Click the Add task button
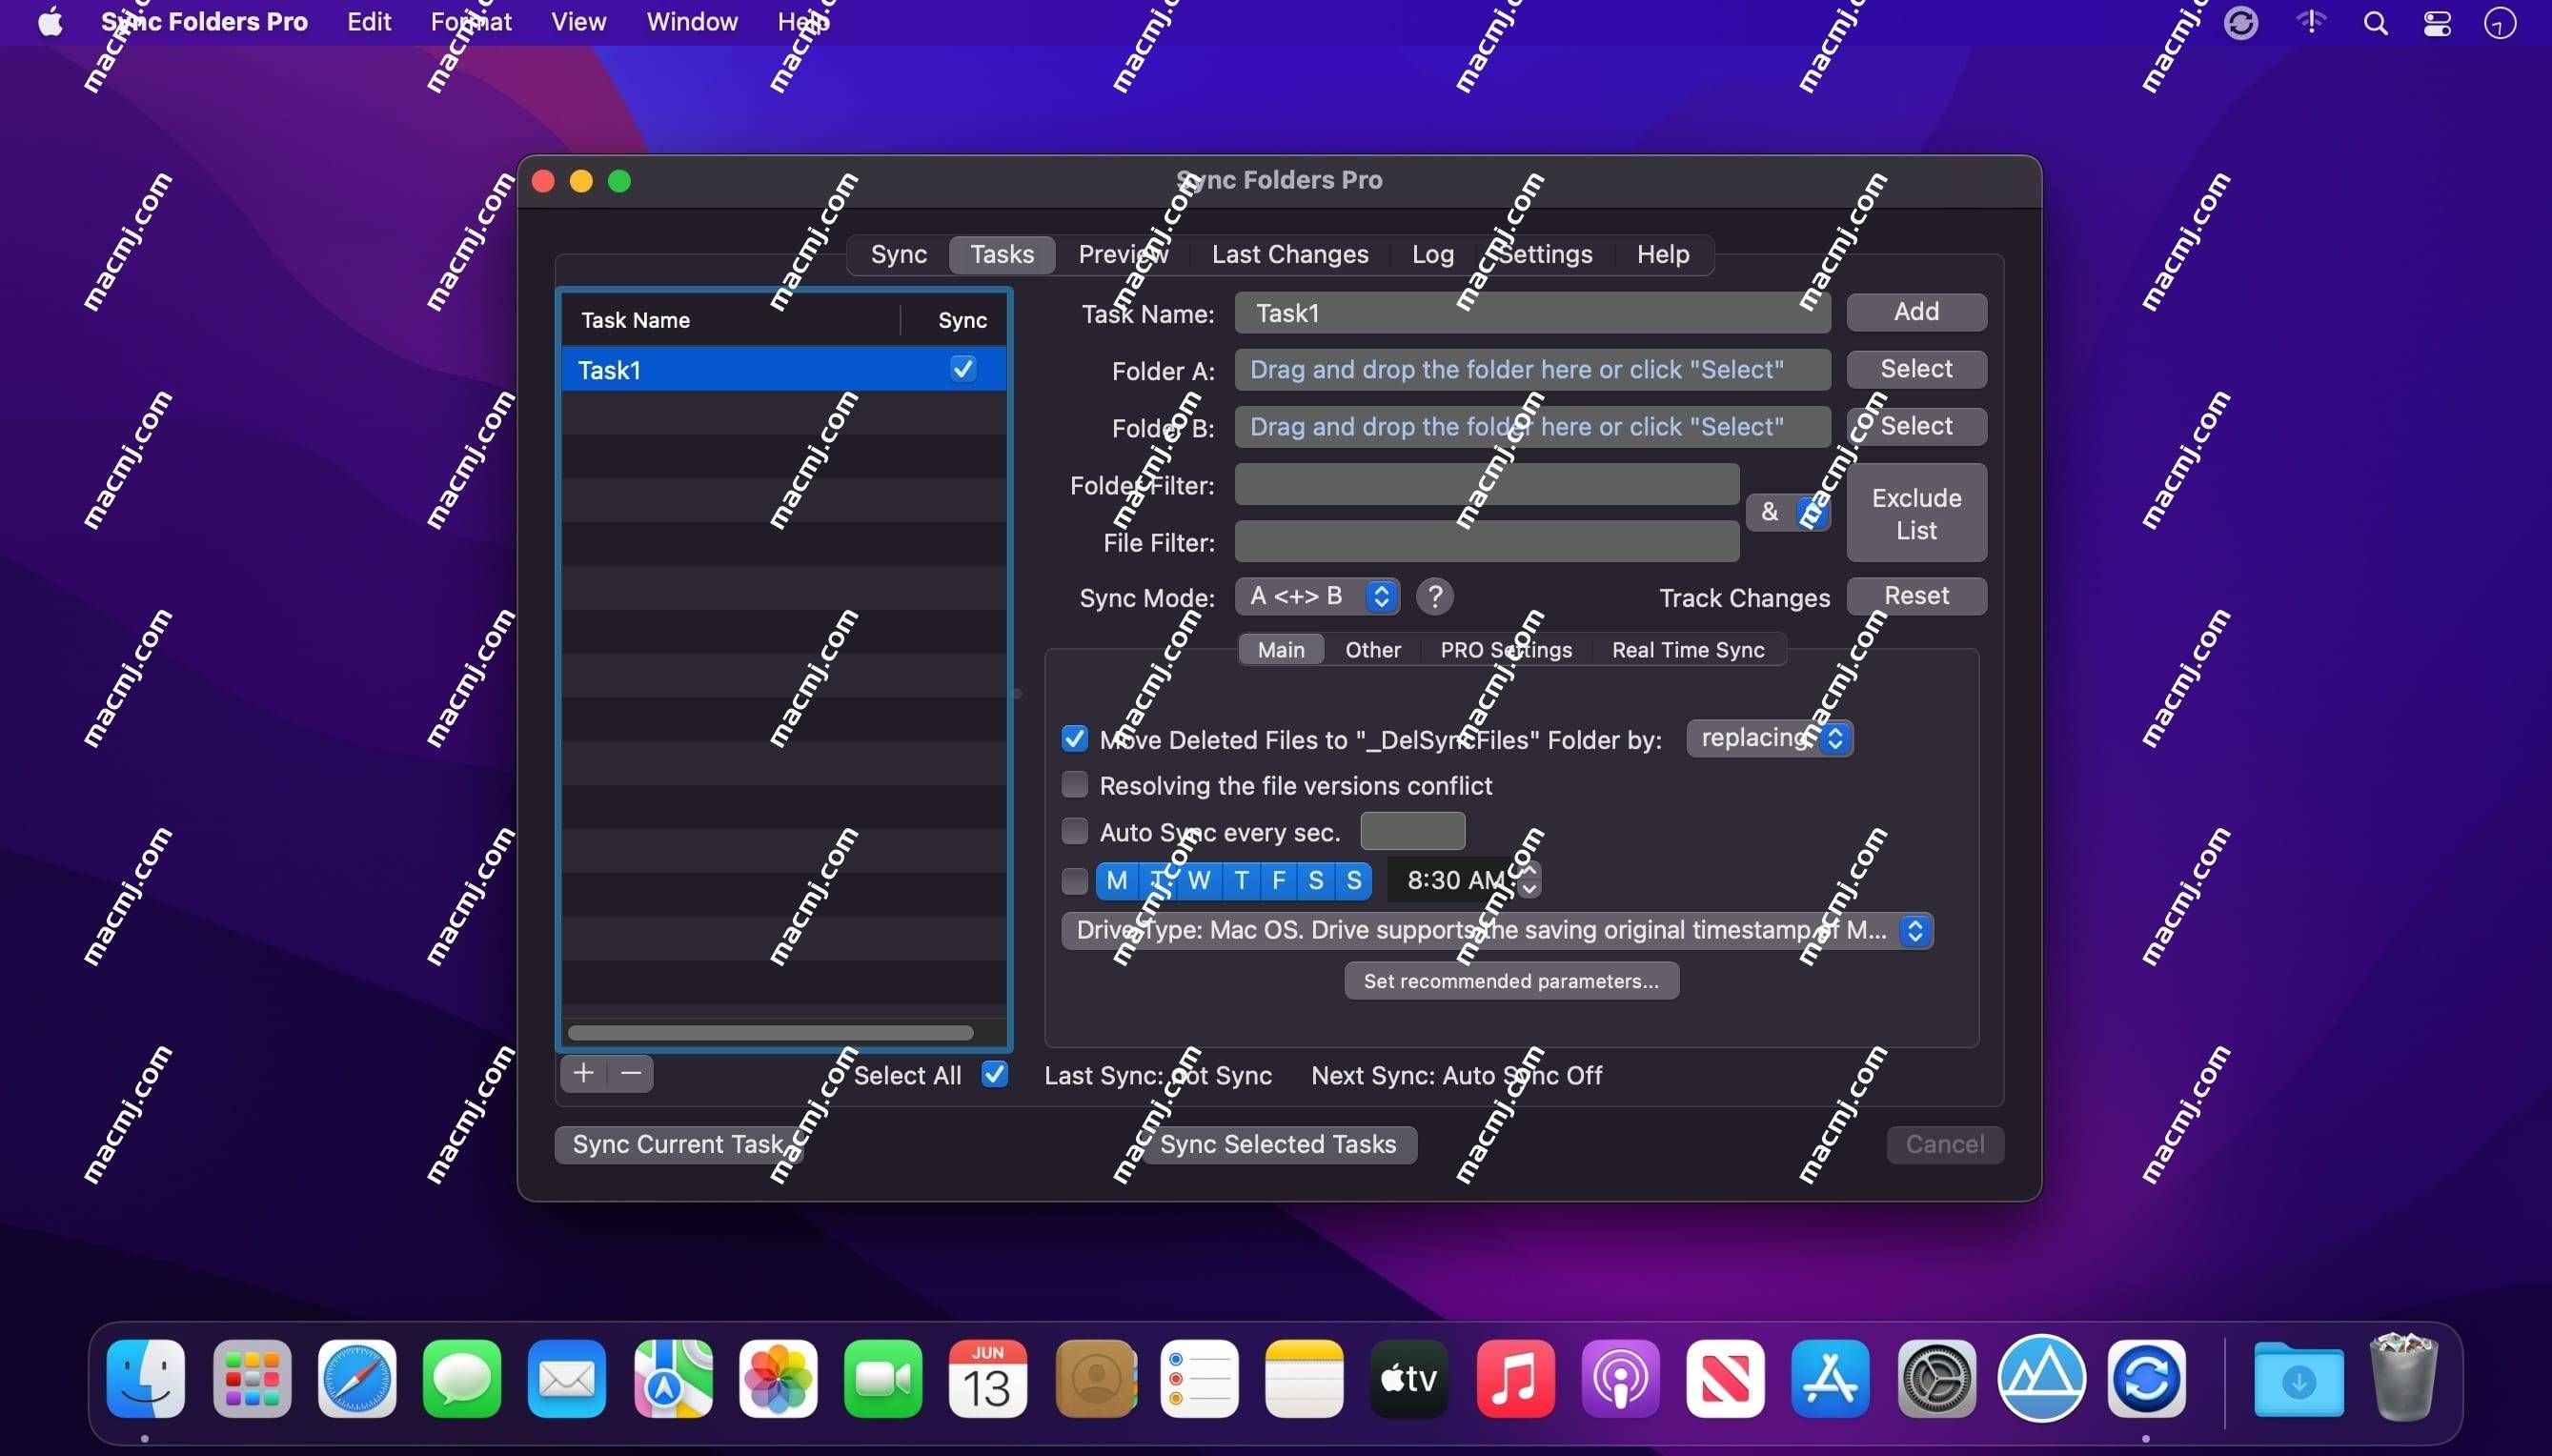The width and height of the screenshot is (2552, 1456). [1916, 312]
